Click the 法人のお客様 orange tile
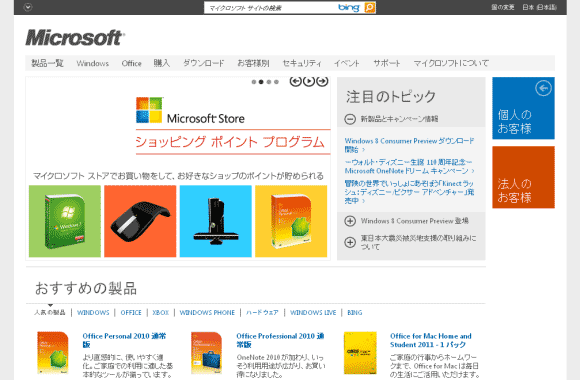The height and width of the screenshot is (380, 580). click(523, 177)
